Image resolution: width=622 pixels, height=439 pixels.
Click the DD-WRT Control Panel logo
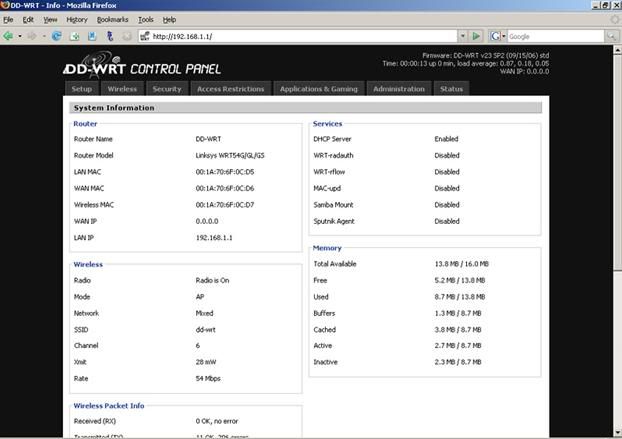point(142,68)
